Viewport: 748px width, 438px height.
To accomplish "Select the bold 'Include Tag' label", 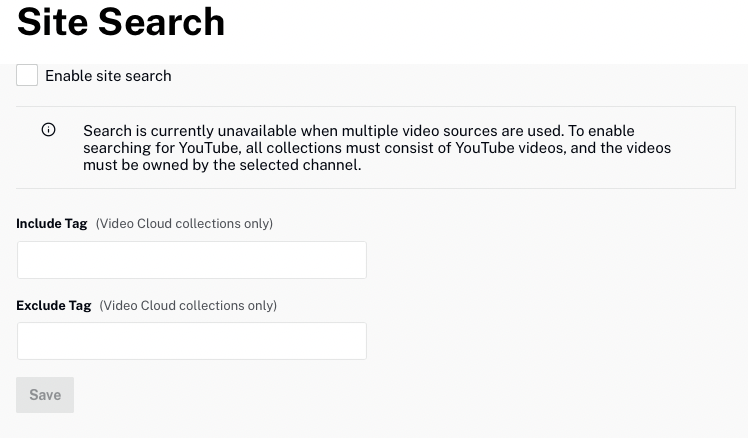I will [x=52, y=224].
